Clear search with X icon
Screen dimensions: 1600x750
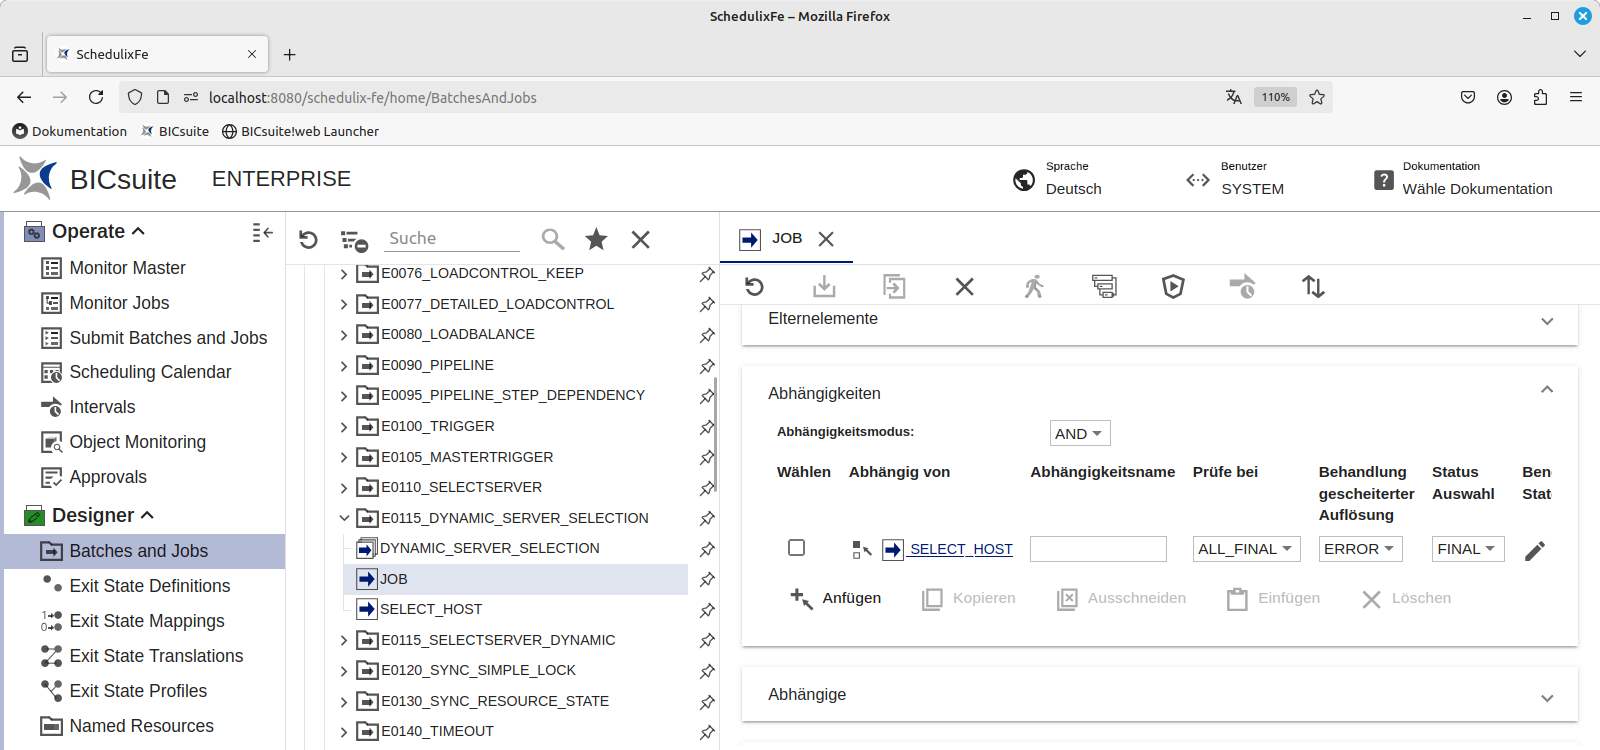[x=641, y=239]
